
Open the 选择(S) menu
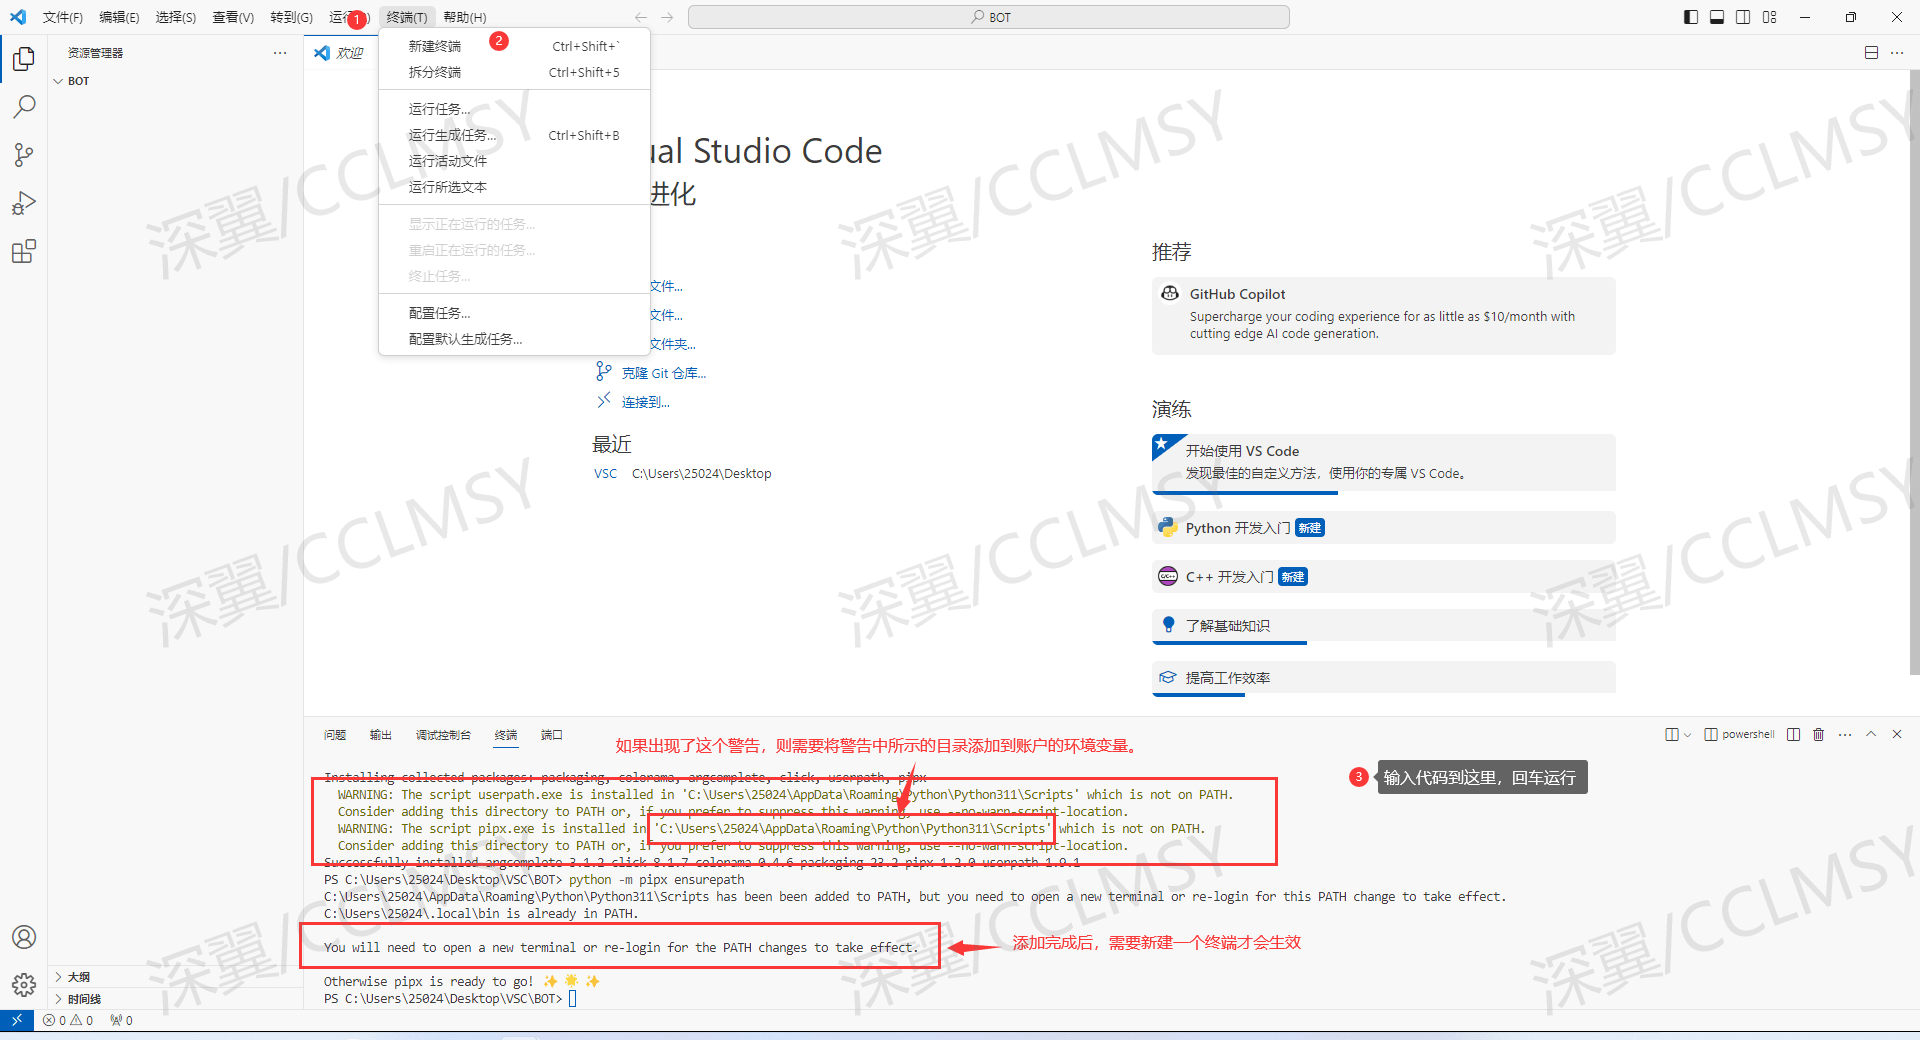pyautogui.click(x=176, y=17)
